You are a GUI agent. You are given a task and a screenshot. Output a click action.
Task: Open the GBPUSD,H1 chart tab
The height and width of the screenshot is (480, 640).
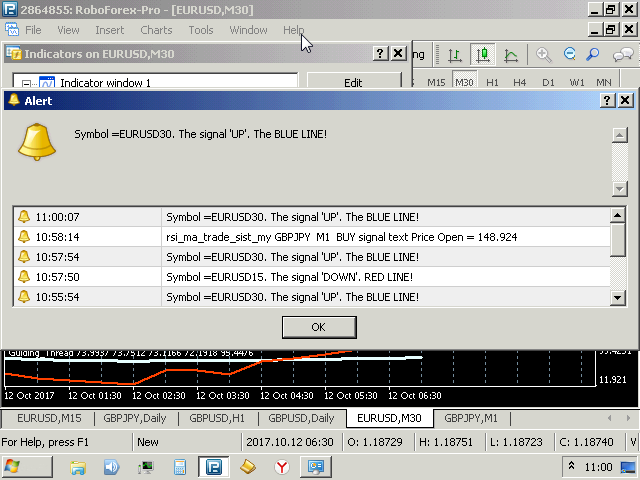point(217,418)
